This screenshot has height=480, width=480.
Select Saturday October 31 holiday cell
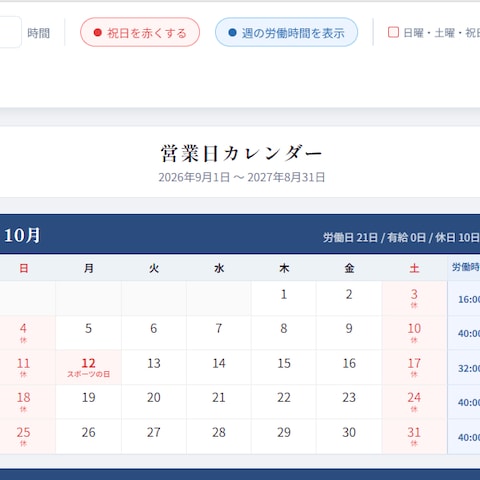414,436
